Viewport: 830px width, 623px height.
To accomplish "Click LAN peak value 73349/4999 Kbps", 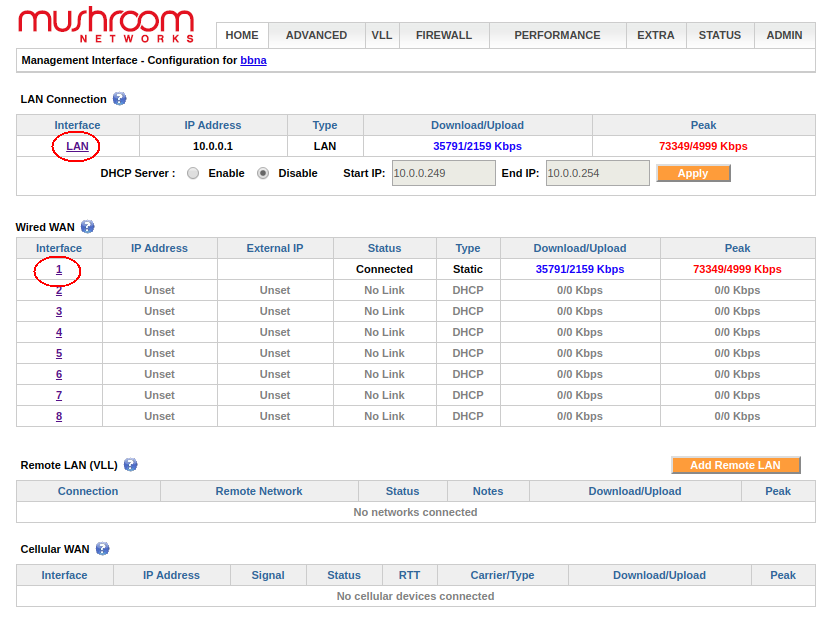I will [703, 146].
